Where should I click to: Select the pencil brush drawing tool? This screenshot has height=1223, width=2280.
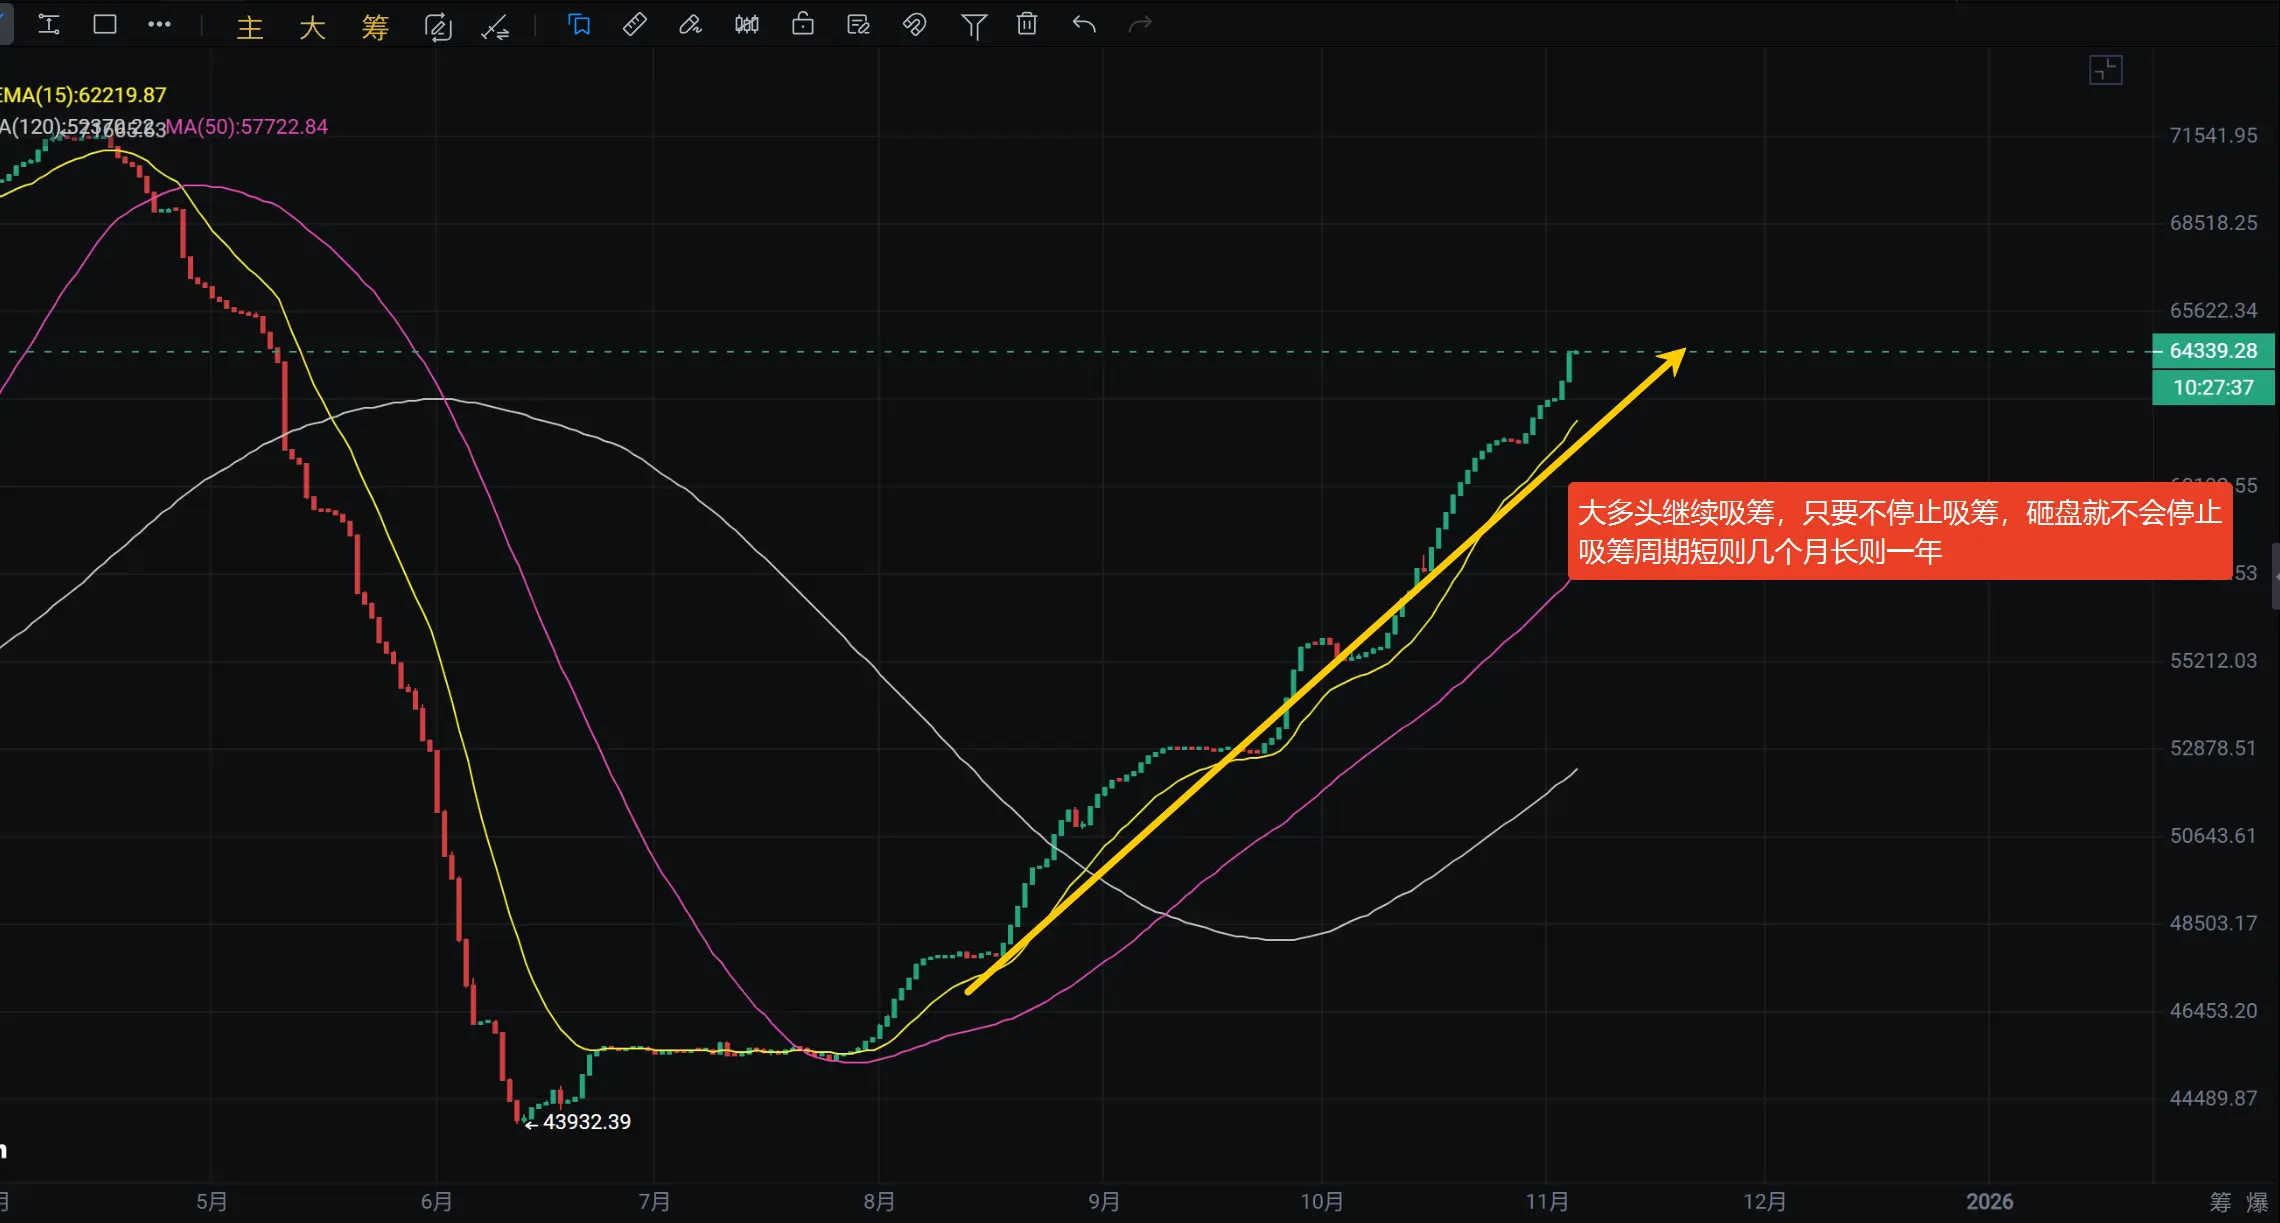click(x=690, y=25)
